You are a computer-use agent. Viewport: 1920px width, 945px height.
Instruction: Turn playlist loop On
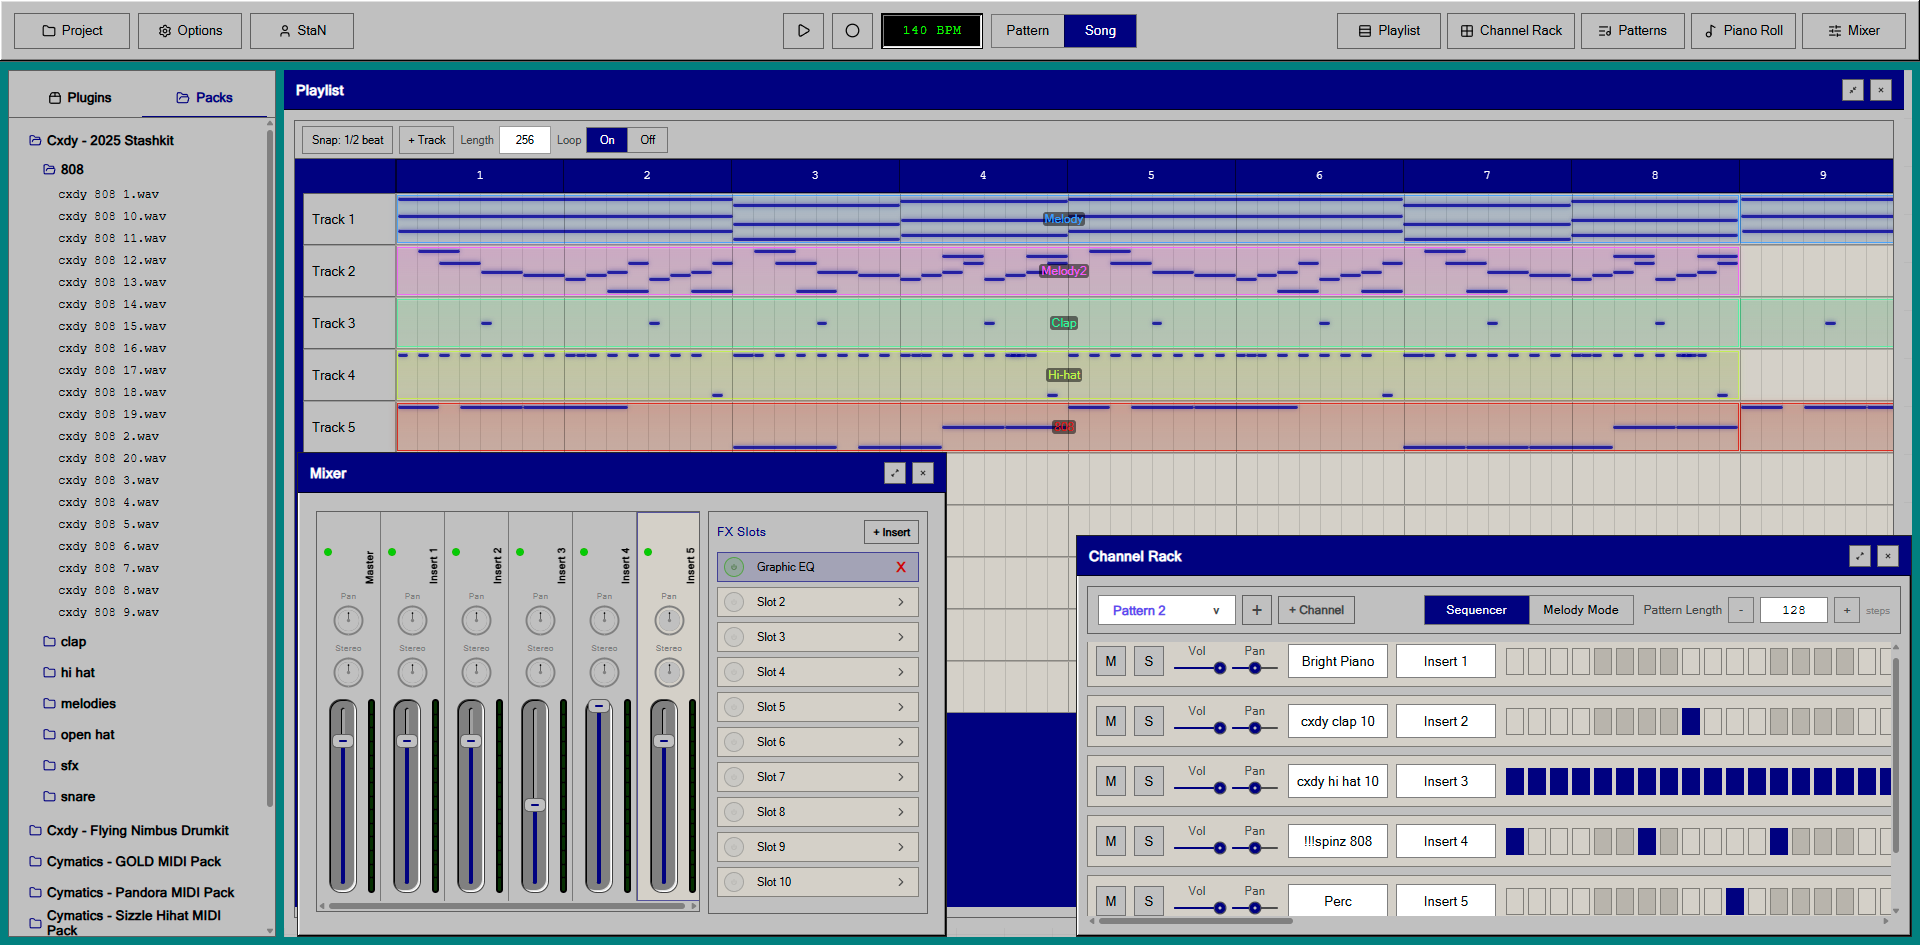click(607, 140)
